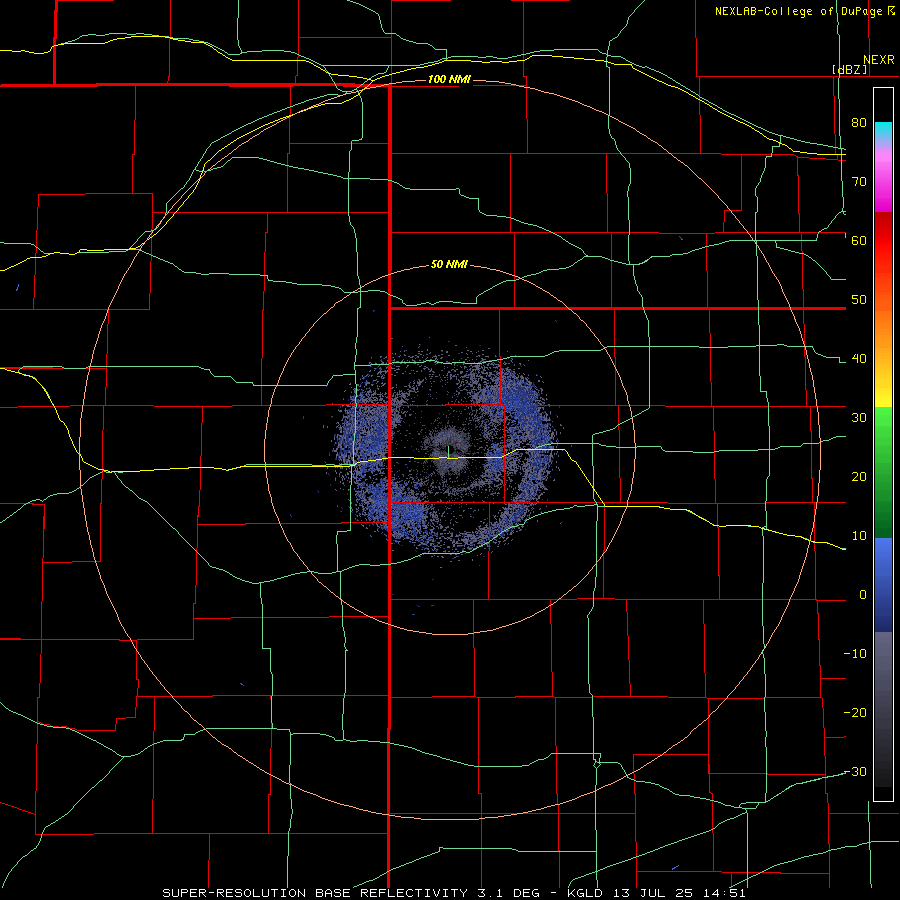This screenshot has height=900, width=900.
Task: Click the 60 value on dBZ scale
Action: click(859, 240)
